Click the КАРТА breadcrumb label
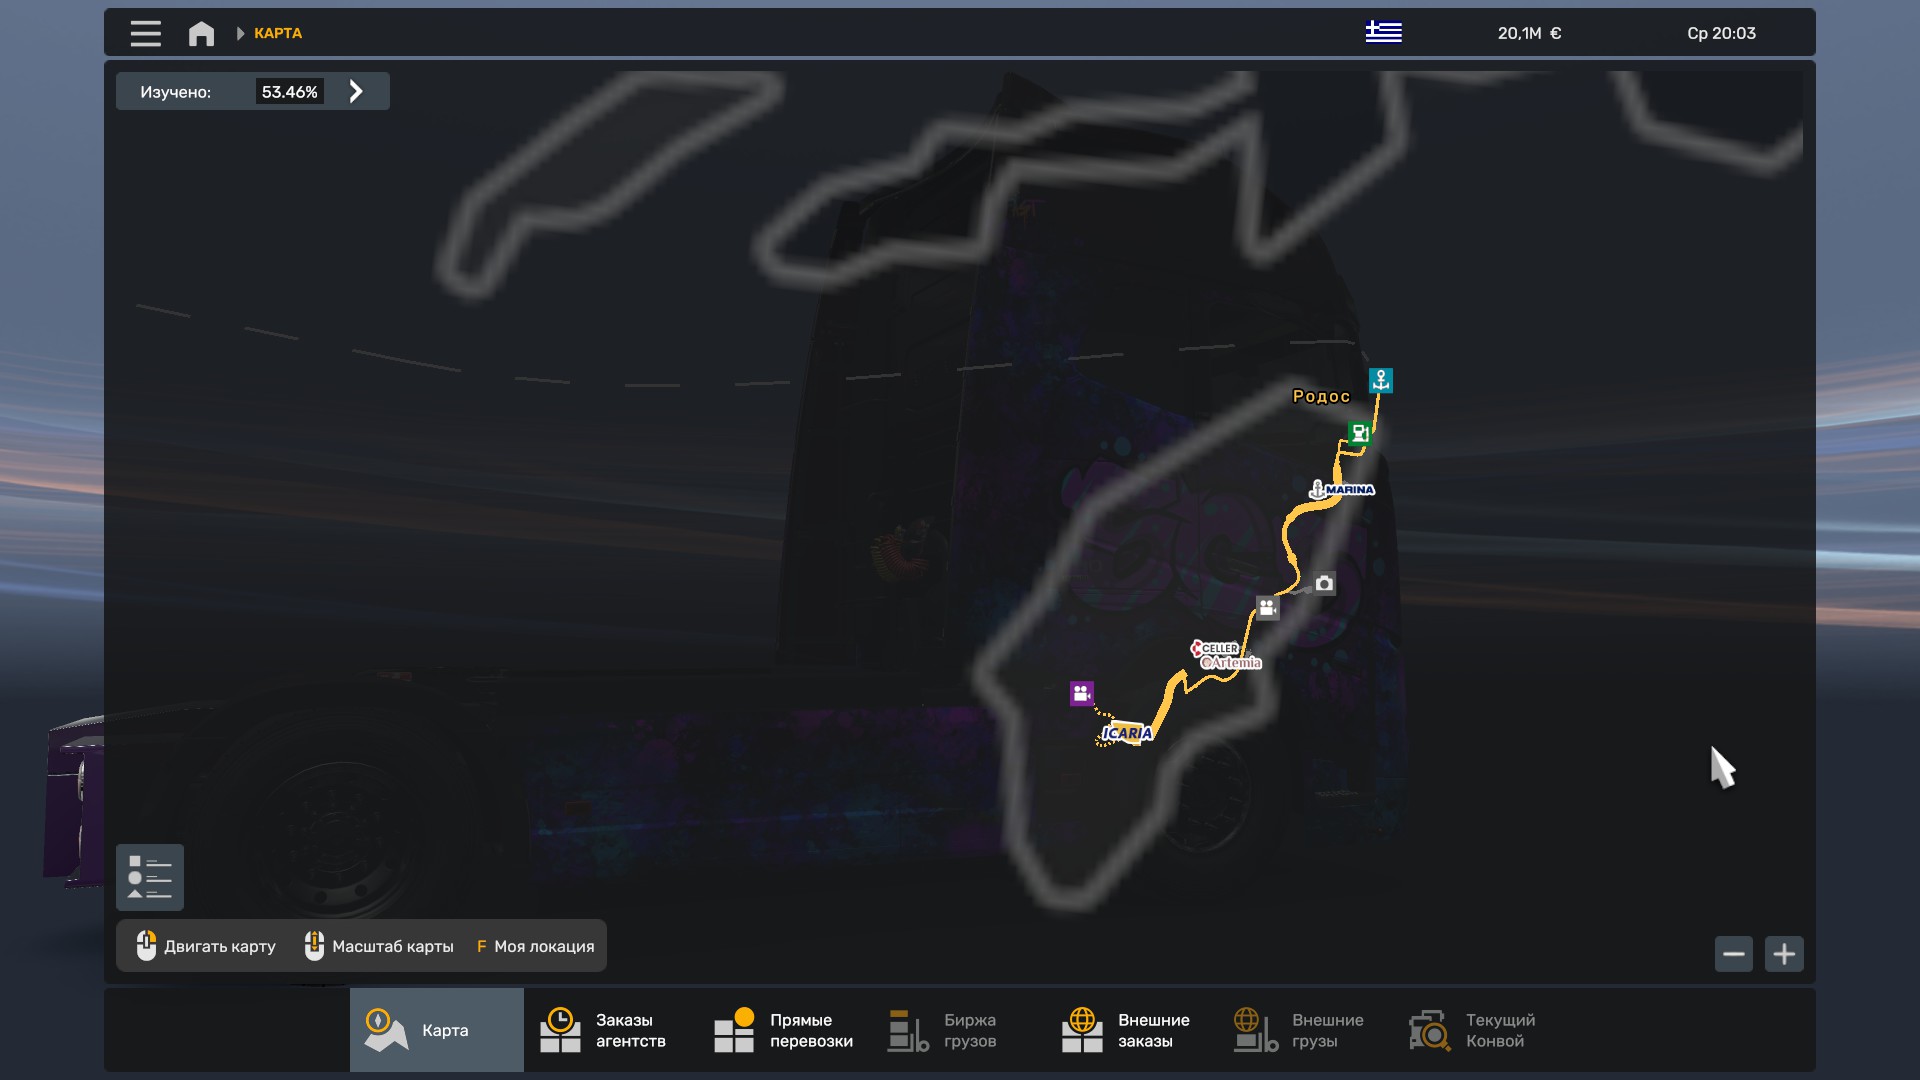Screen dimensions: 1920x1080 [278, 33]
